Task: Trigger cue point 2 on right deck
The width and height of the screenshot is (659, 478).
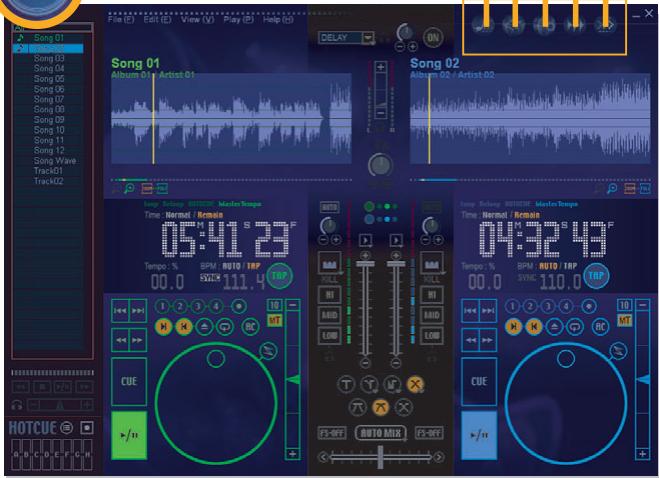Action: point(530,306)
